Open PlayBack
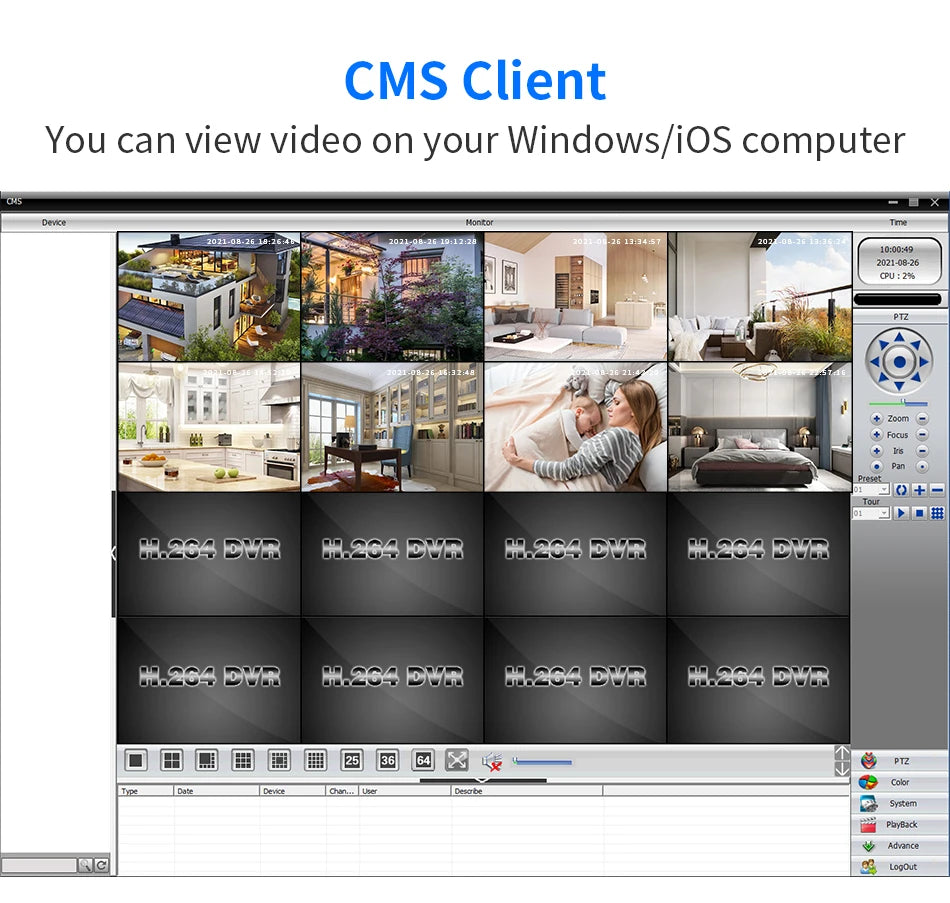Screen dimensions: 950x903 [x=900, y=824]
